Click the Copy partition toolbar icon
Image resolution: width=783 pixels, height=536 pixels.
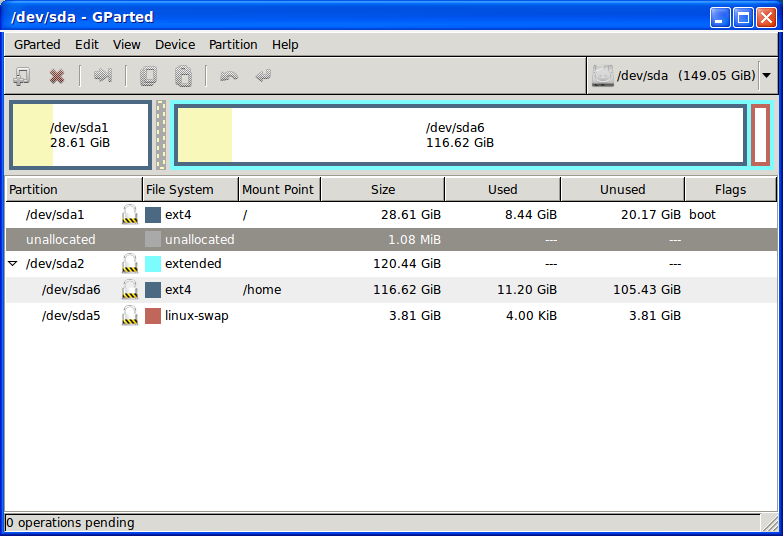click(x=149, y=76)
